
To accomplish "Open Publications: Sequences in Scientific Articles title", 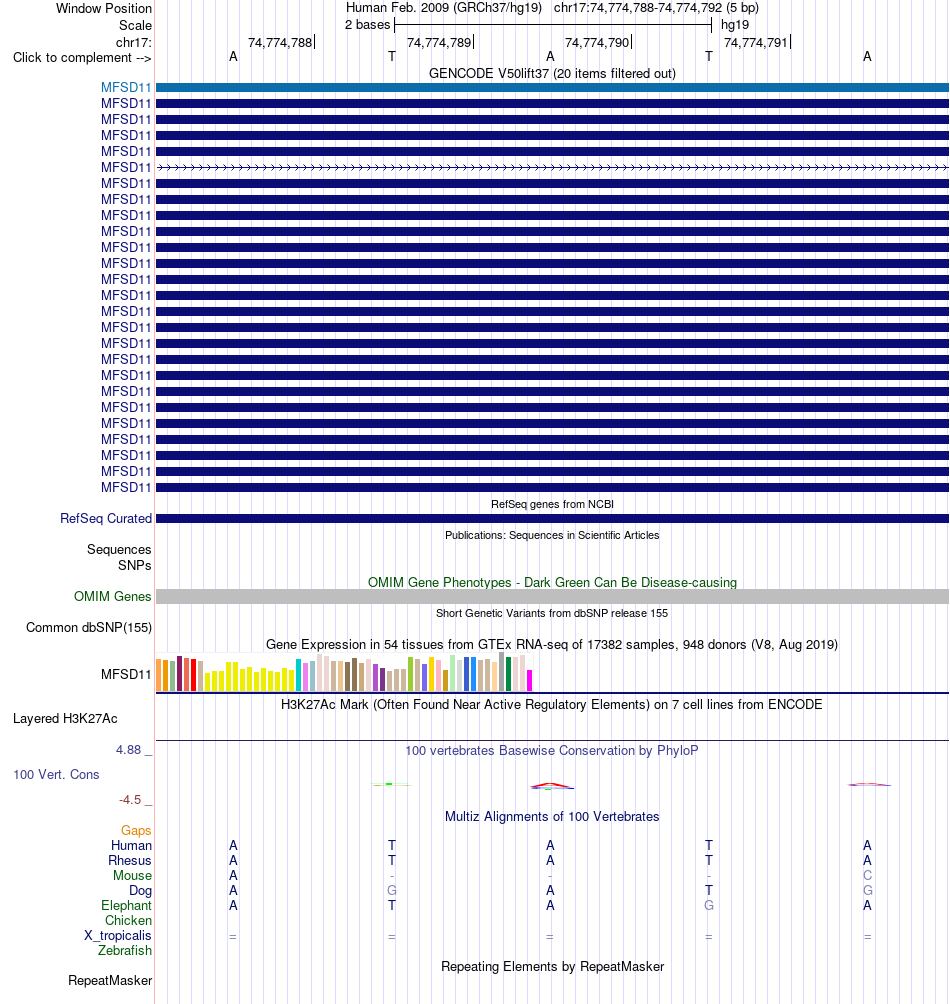I will pyautogui.click(x=552, y=535).
